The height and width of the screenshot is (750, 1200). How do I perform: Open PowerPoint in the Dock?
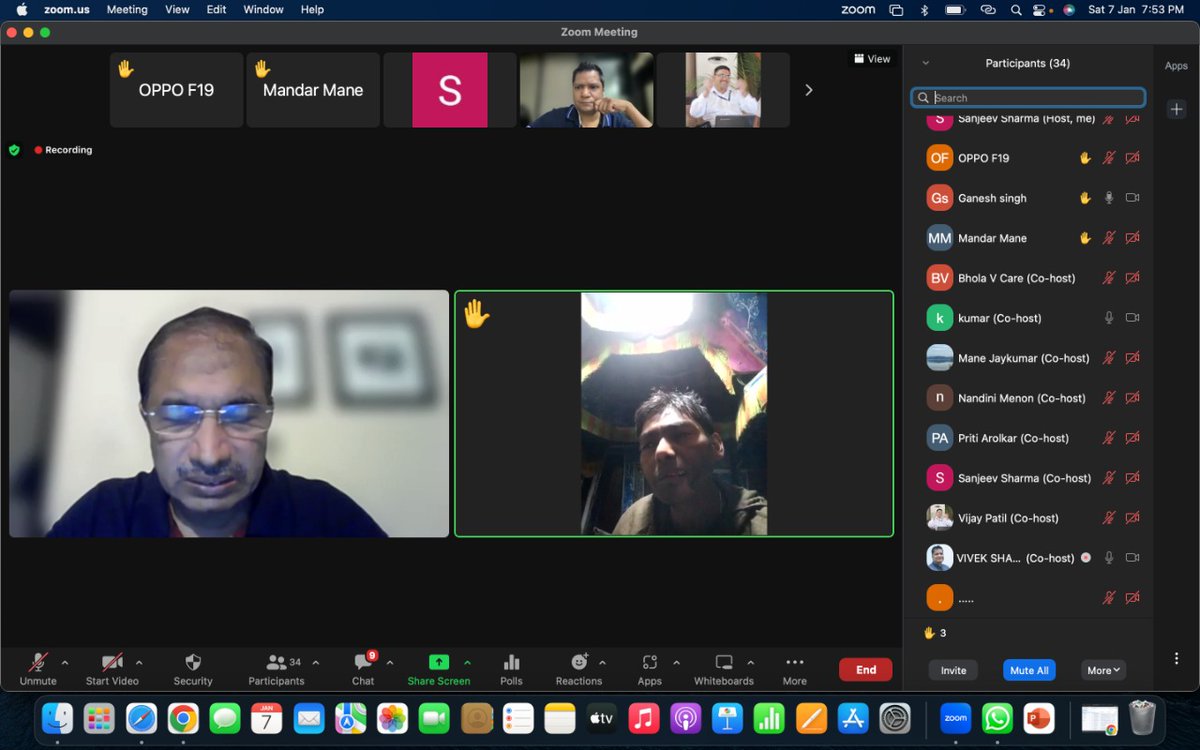point(1039,718)
